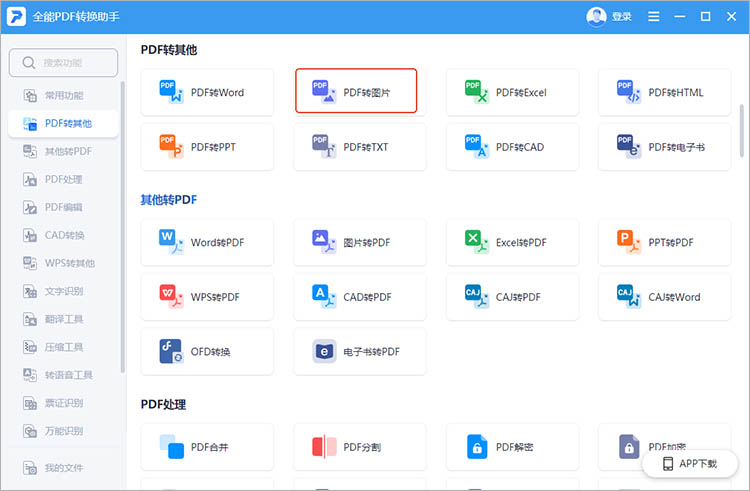Click the 其他转PDF section heading

tap(169, 200)
